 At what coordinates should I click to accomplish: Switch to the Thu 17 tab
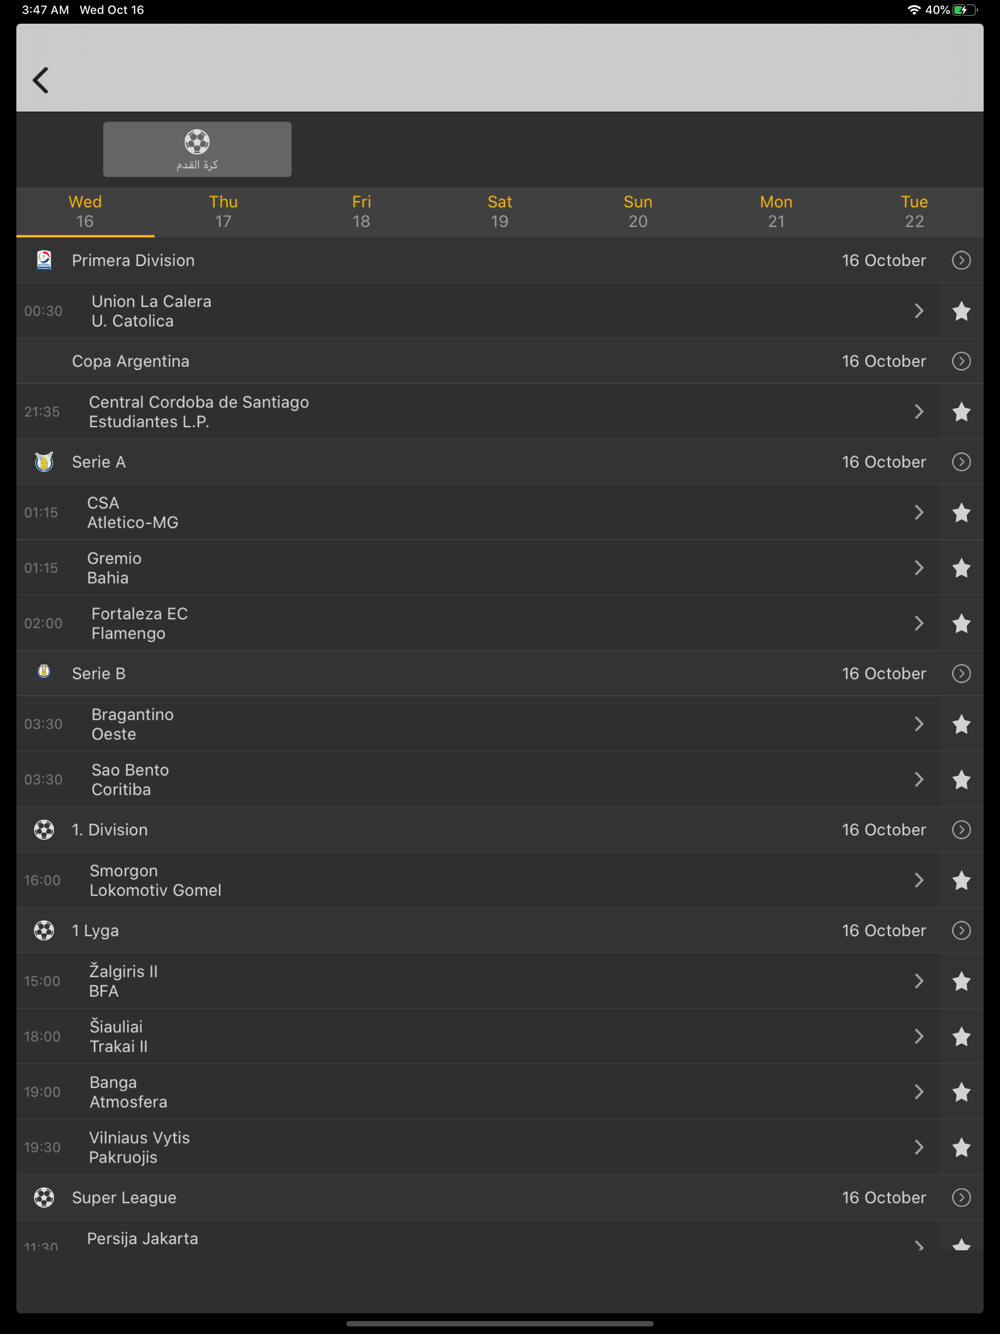pos(223,211)
